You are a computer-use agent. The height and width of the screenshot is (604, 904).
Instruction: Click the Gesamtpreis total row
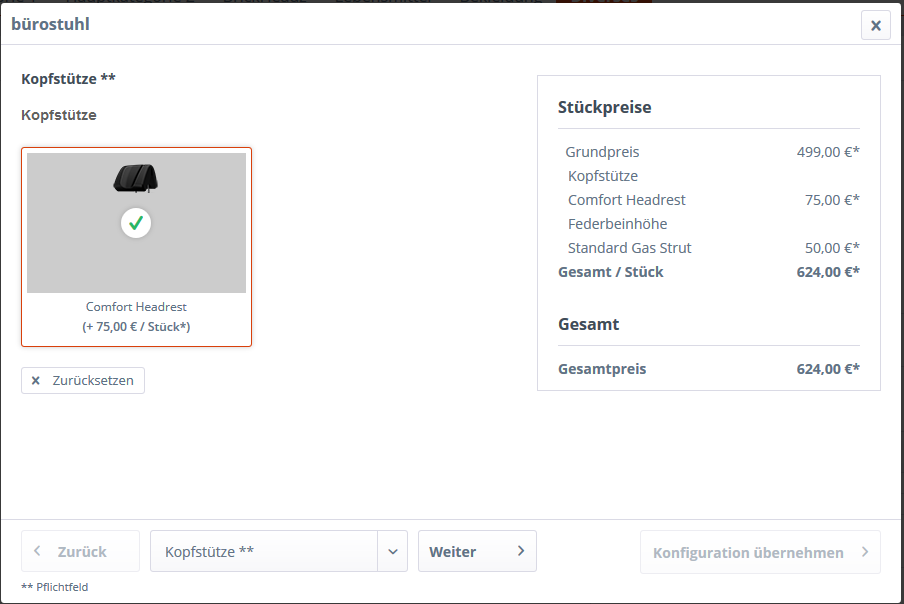click(x=709, y=369)
